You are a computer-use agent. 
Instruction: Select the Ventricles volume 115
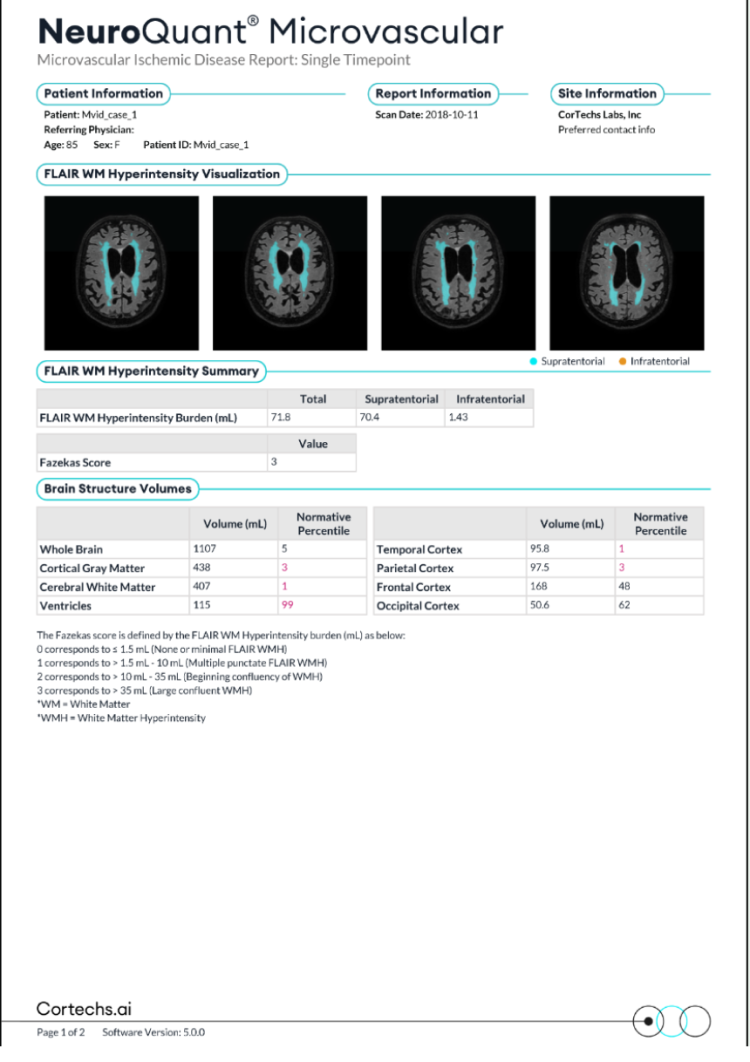click(202, 605)
